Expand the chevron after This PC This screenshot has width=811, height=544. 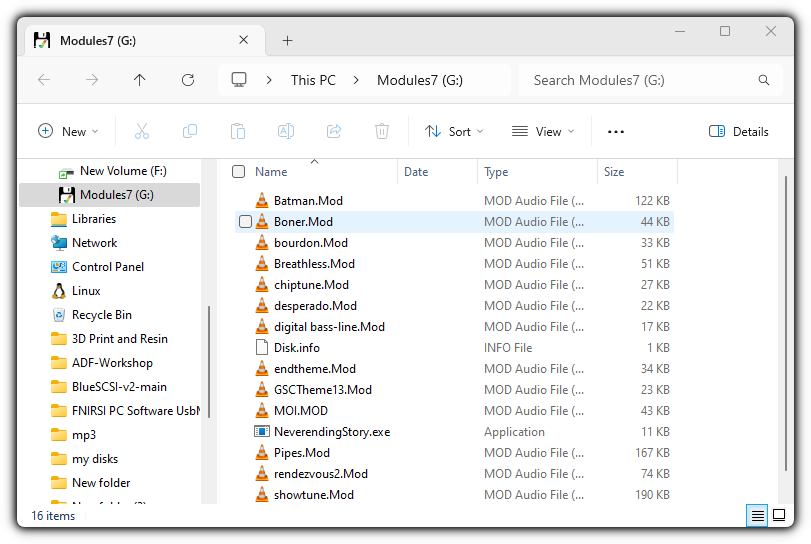[356, 80]
